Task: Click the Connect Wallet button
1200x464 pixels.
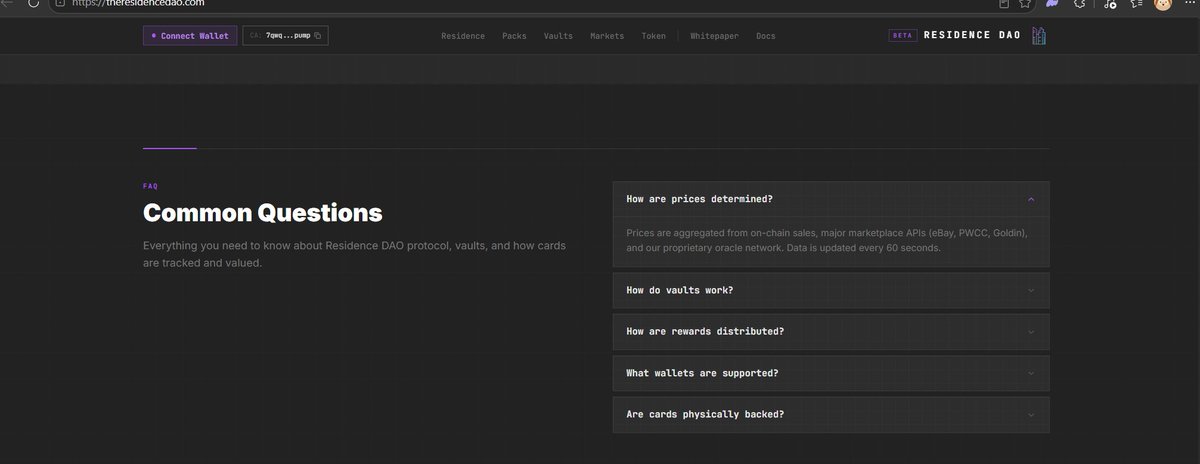Action: (190, 36)
